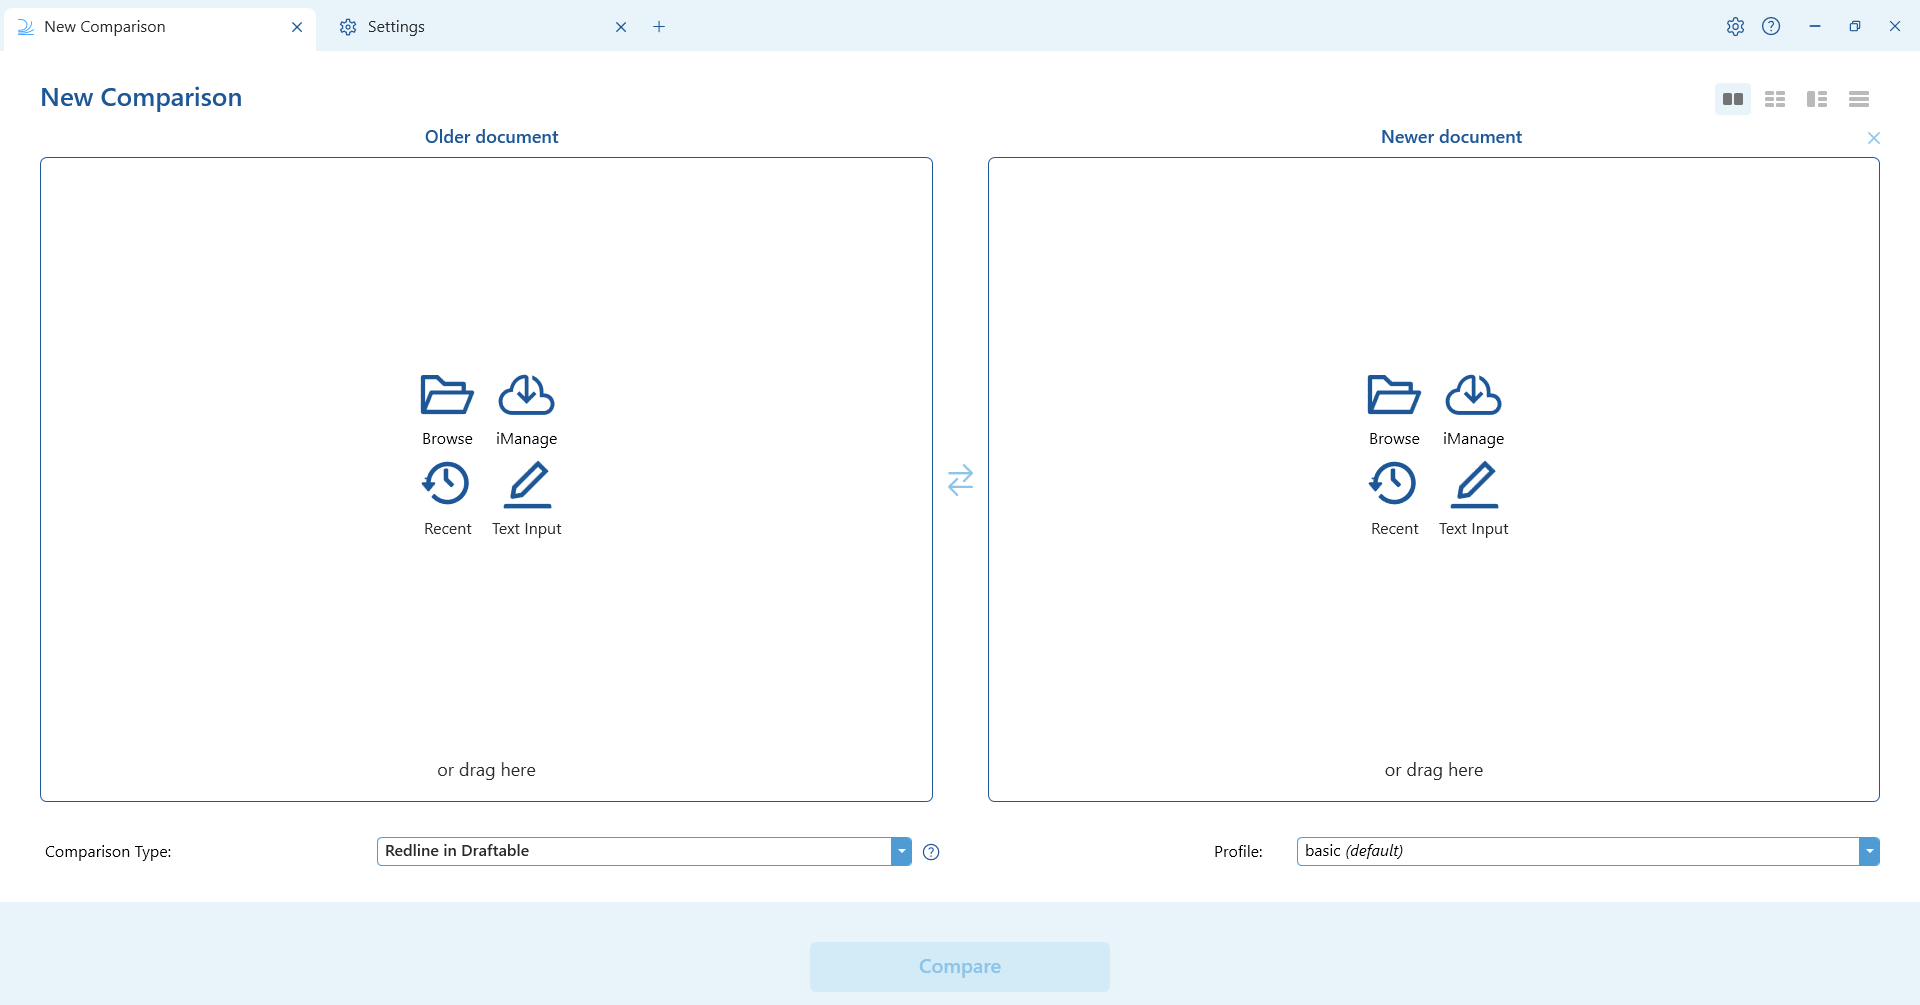
Task: Close the Settings tab
Action: click(x=621, y=27)
